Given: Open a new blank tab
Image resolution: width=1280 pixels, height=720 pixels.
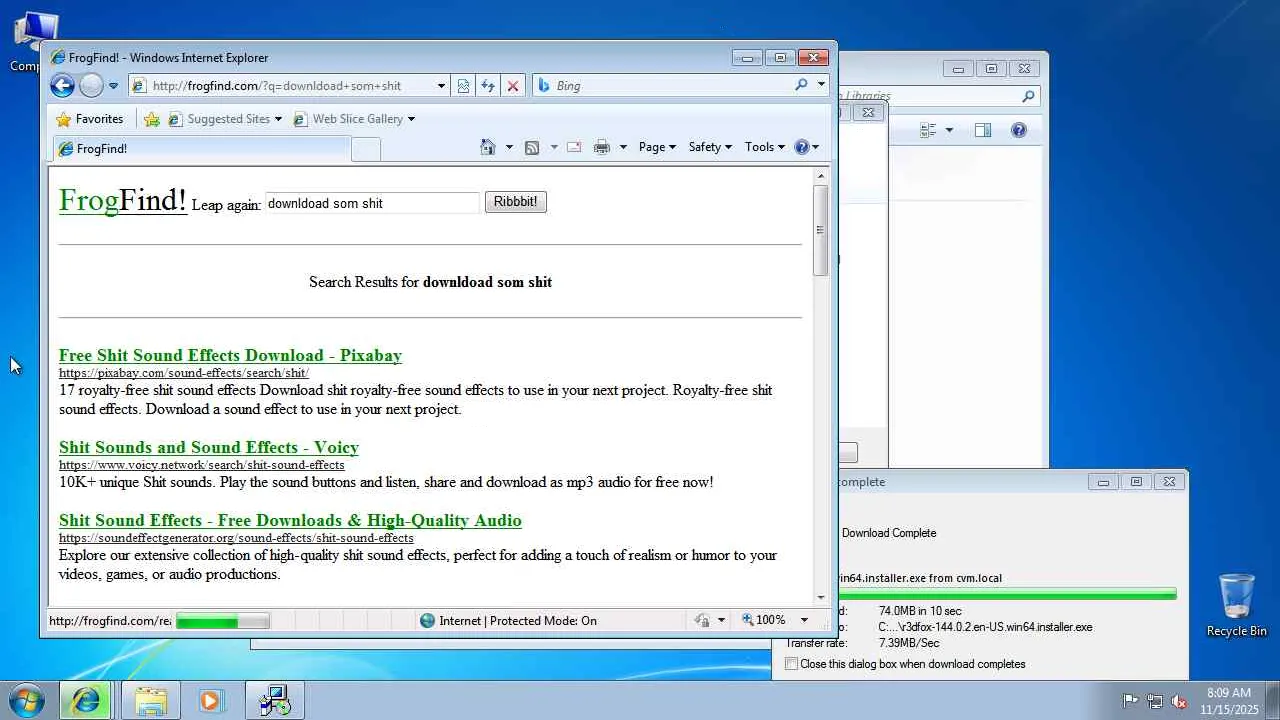Looking at the screenshot, I should point(366,149).
